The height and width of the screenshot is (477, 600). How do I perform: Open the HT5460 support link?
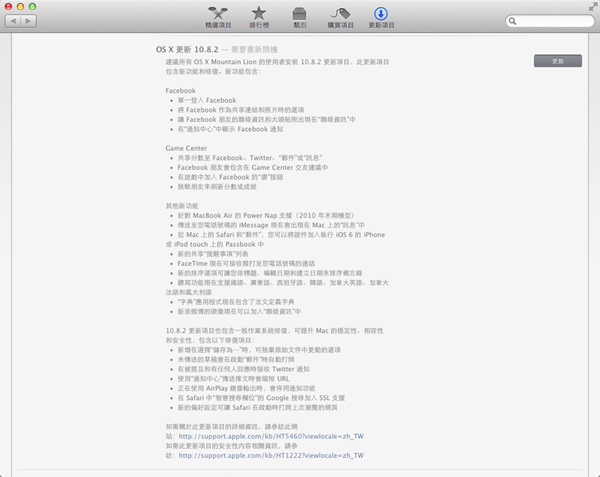pos(271,436)
